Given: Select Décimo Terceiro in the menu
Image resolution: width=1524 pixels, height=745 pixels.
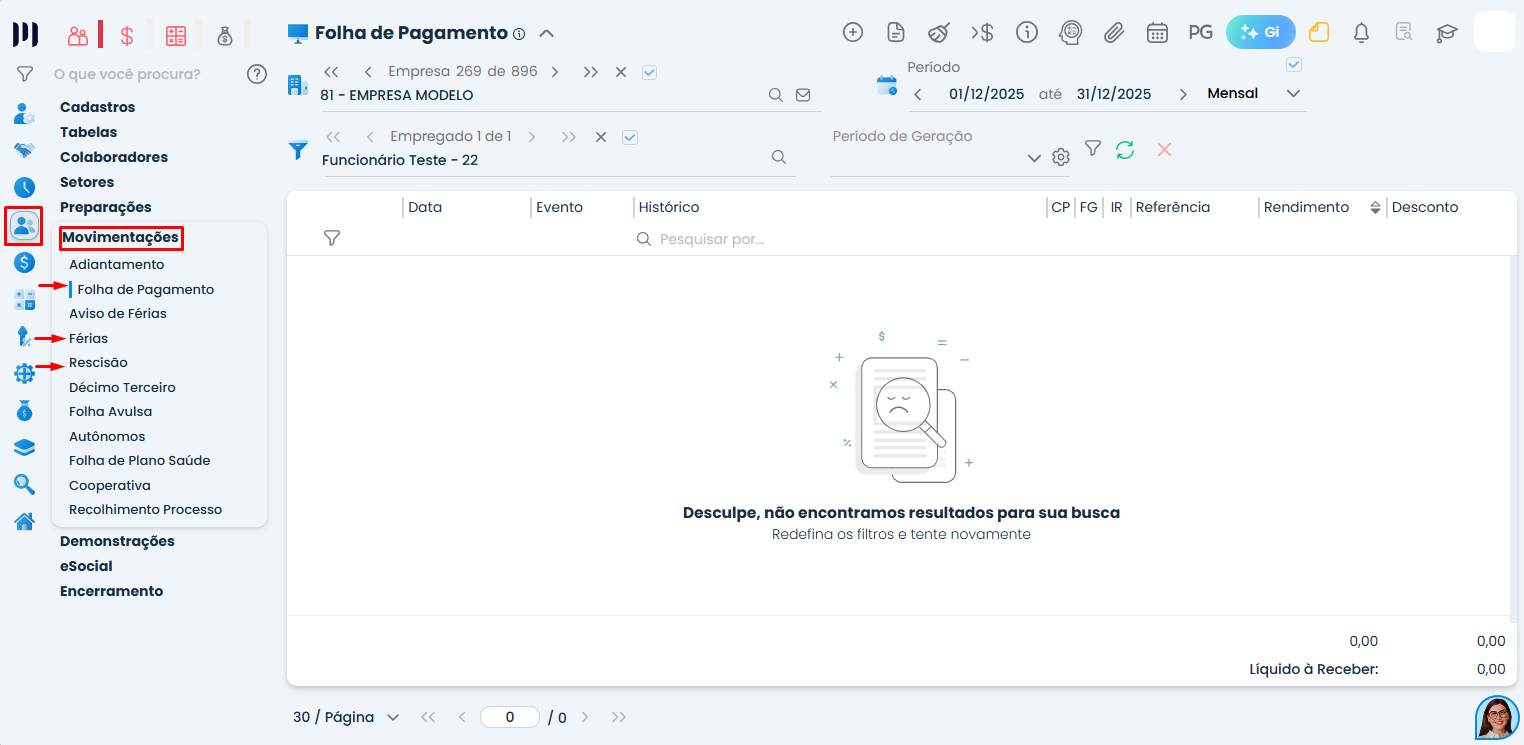Looking at the screenshot, I should 122,387.
